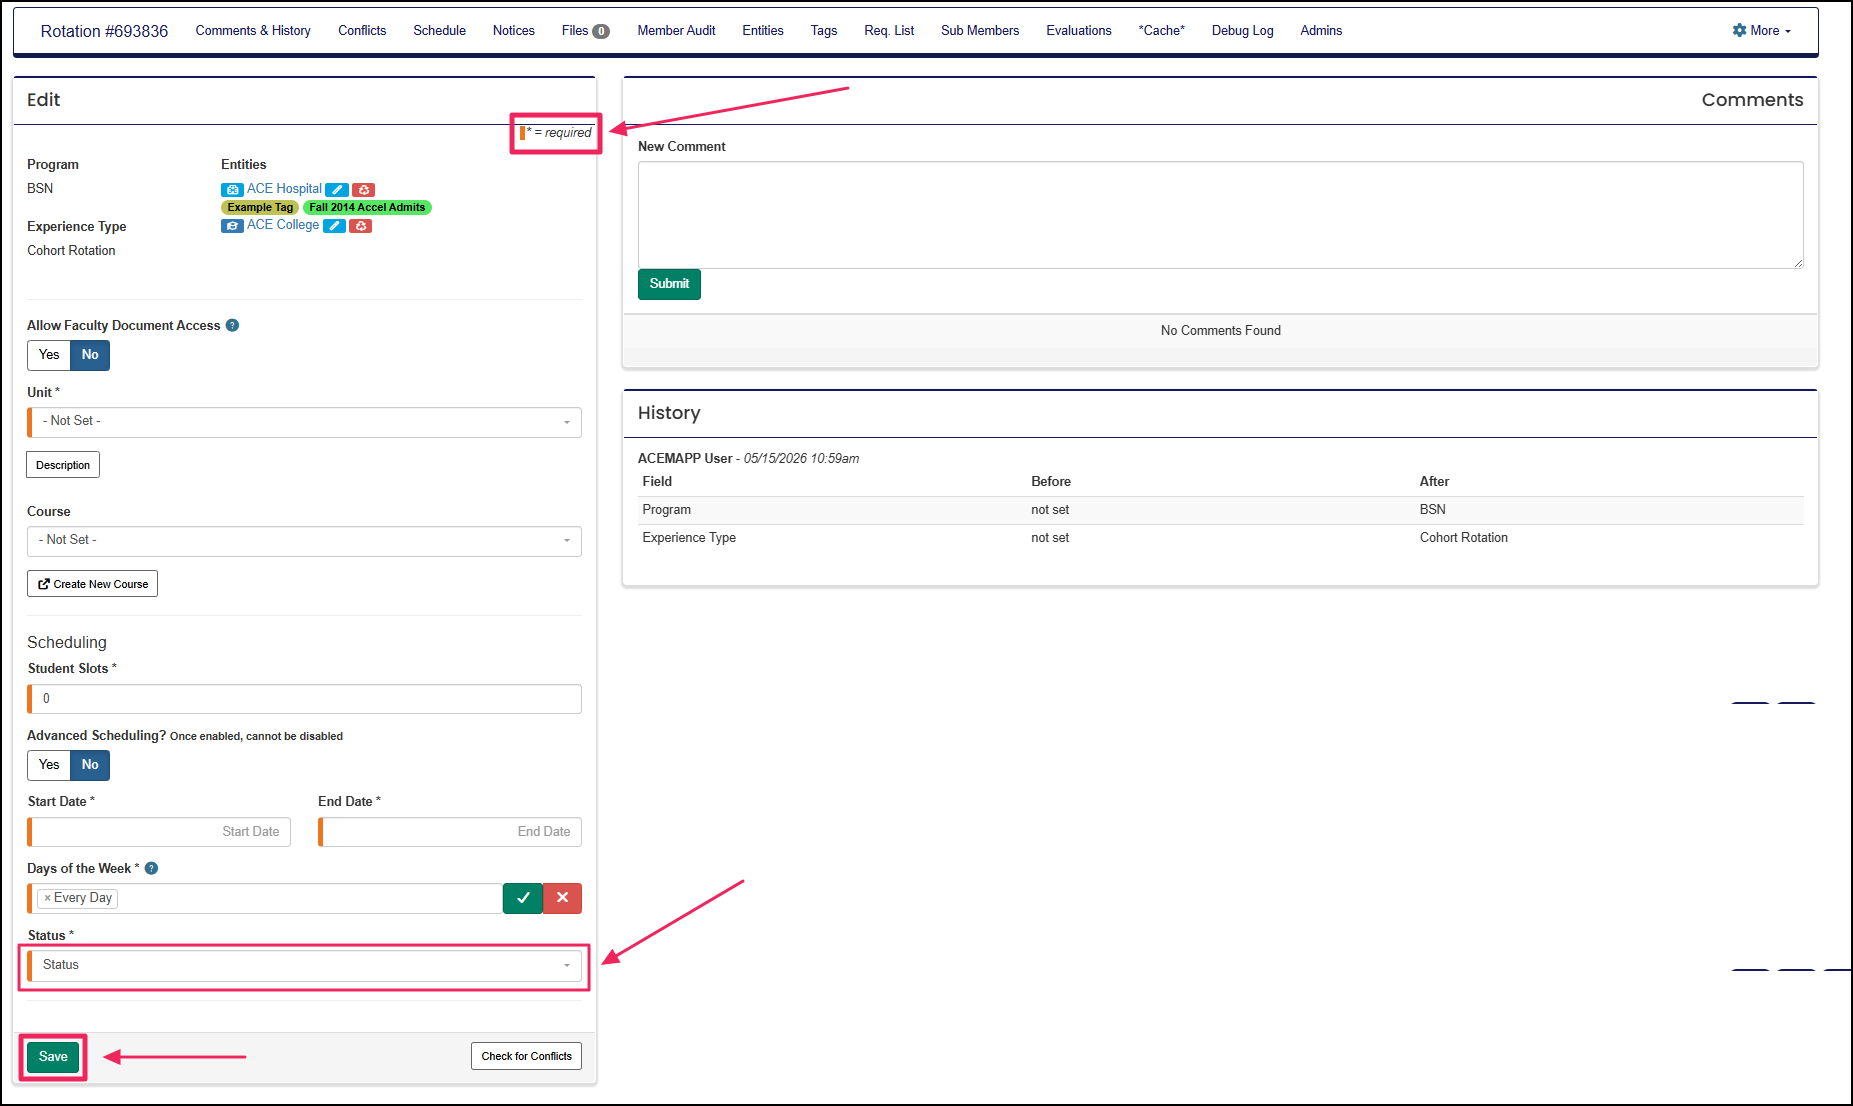Viewport: 1853px width, 1106px height.
Task: Open the Entities tab
Action: coord(763,31)
